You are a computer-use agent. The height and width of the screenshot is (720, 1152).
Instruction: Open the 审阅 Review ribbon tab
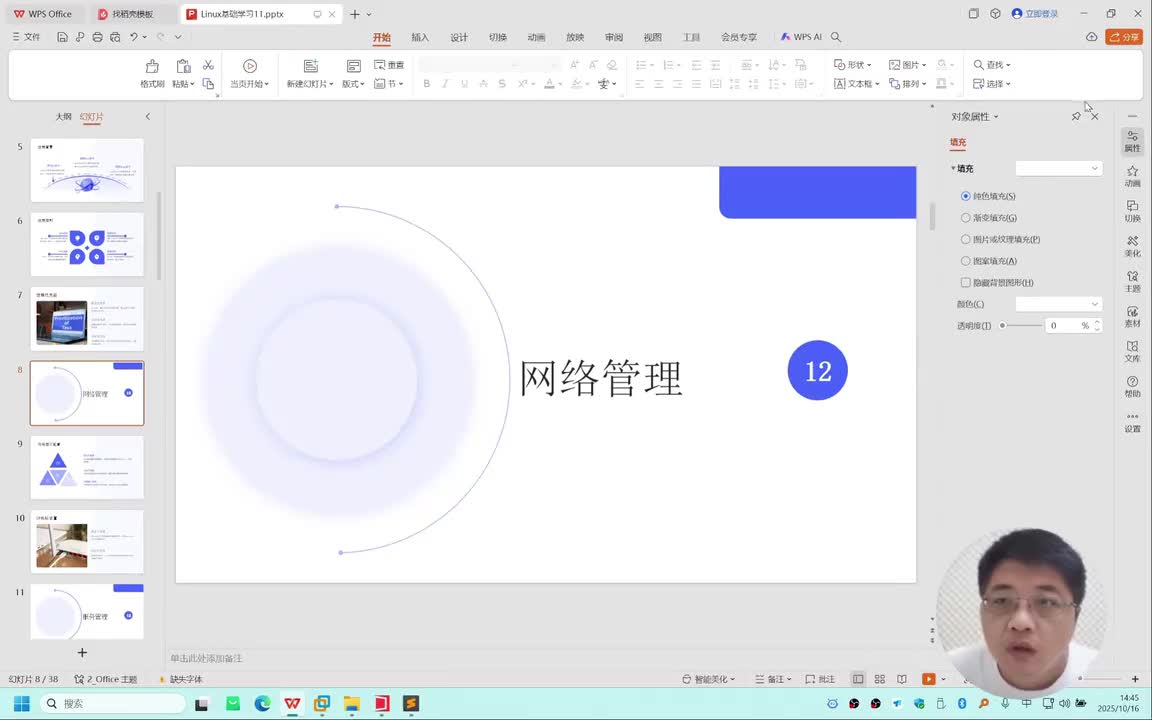click(x=614, y=37)
